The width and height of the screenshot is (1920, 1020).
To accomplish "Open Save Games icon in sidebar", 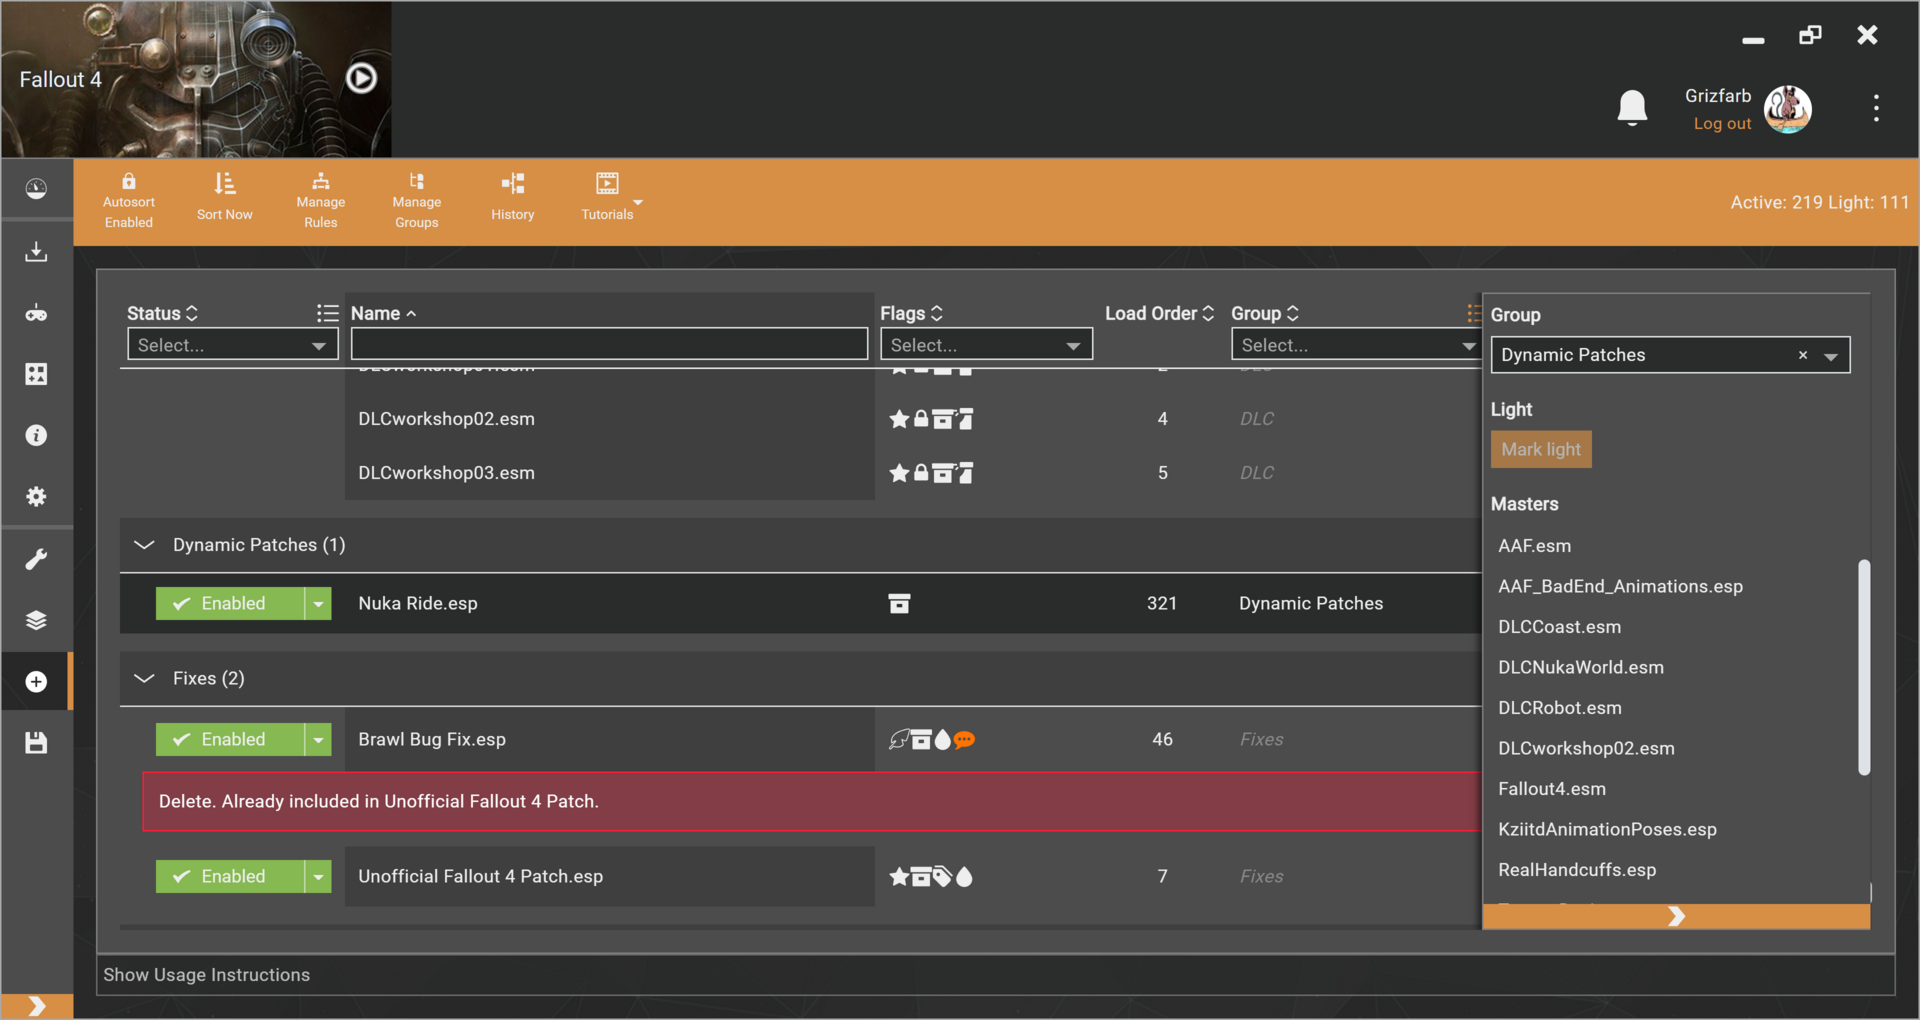I will click(36, 743).
